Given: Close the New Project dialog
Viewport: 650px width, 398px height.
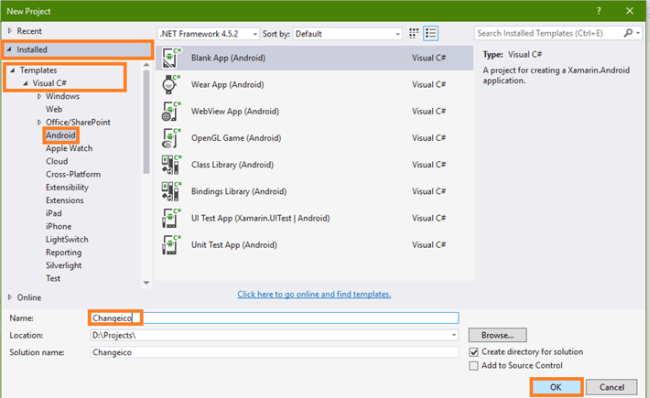Looking at the screenshot, I should coord(630,11).
